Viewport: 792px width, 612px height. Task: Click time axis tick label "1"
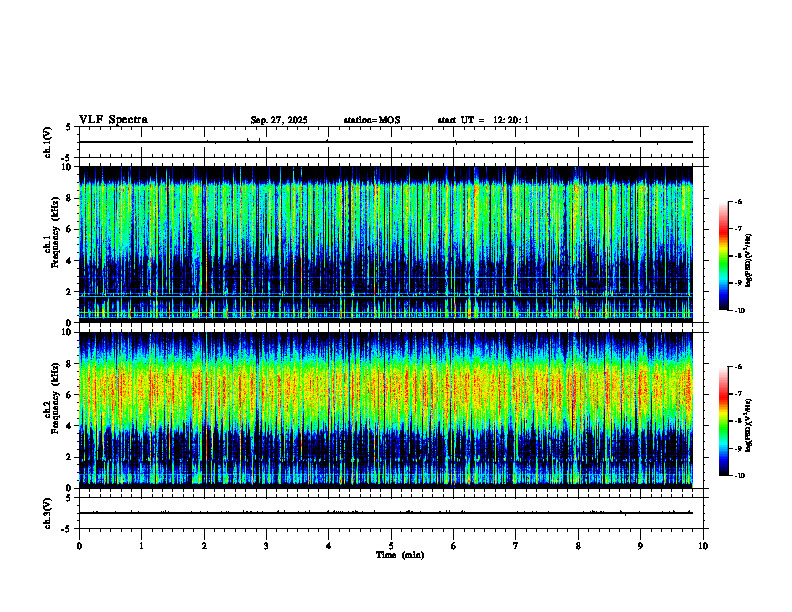coord(141,546)
